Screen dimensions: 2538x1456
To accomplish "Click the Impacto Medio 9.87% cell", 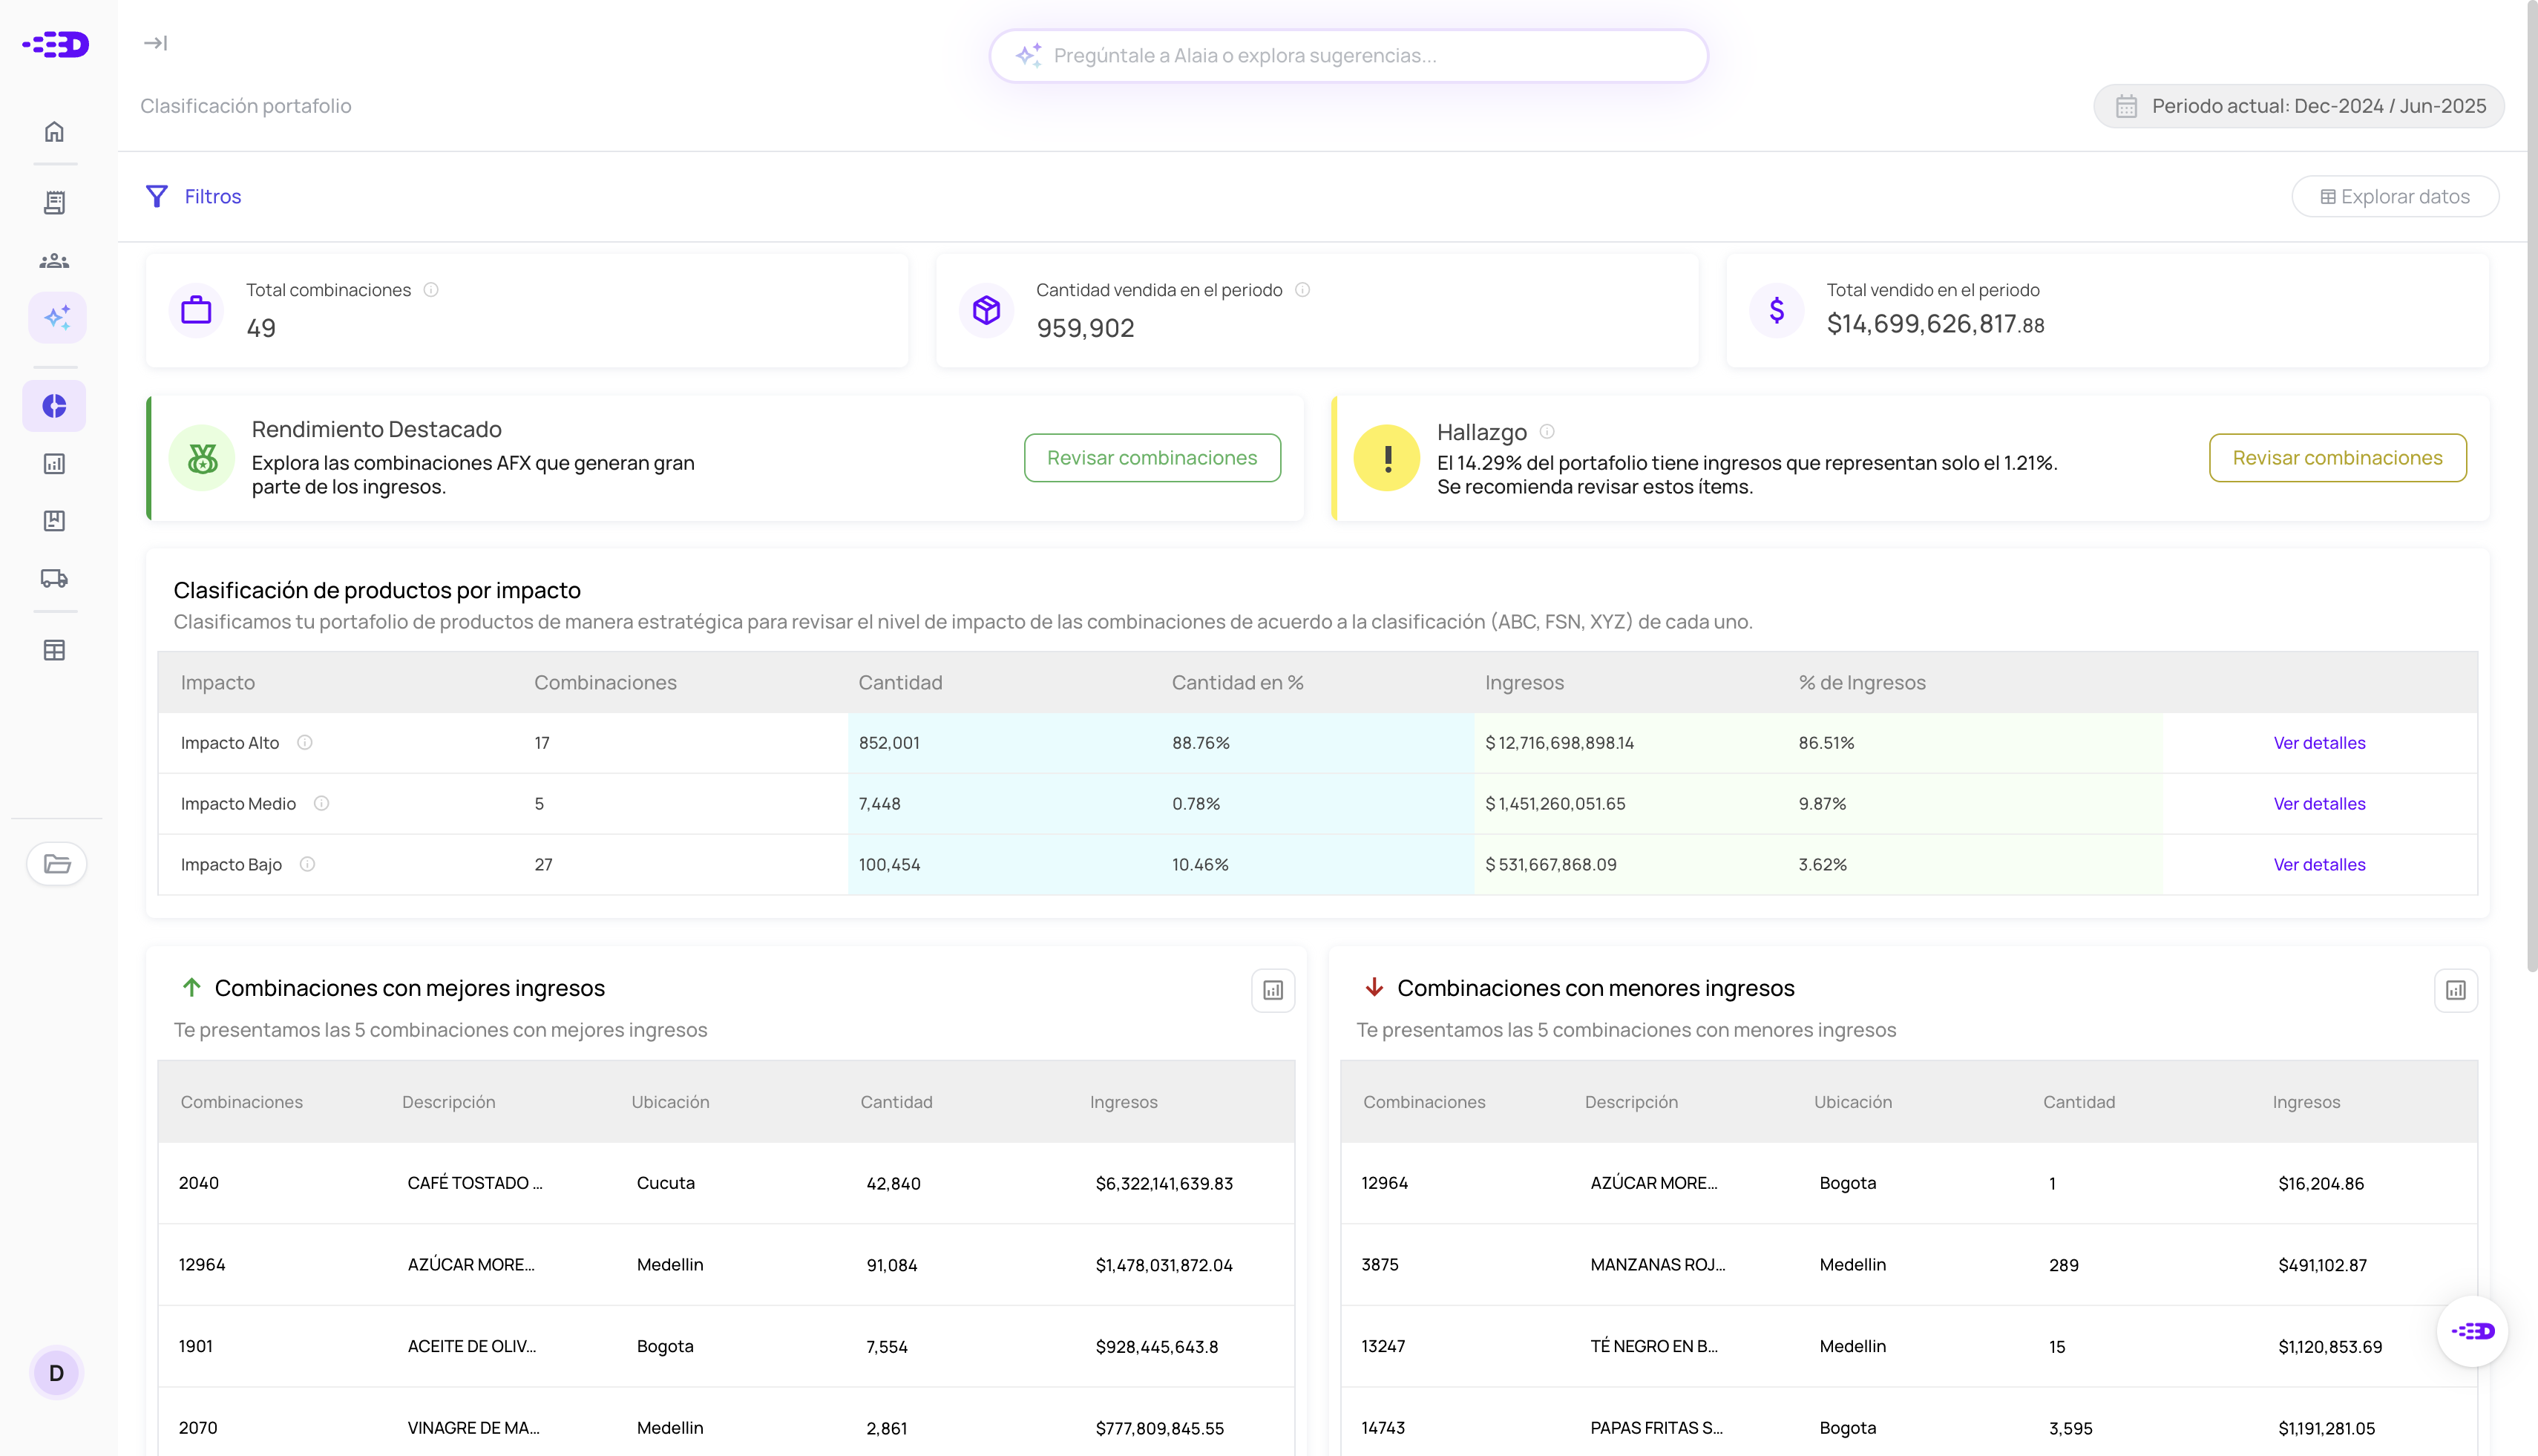I will (x=1822, y=803).
